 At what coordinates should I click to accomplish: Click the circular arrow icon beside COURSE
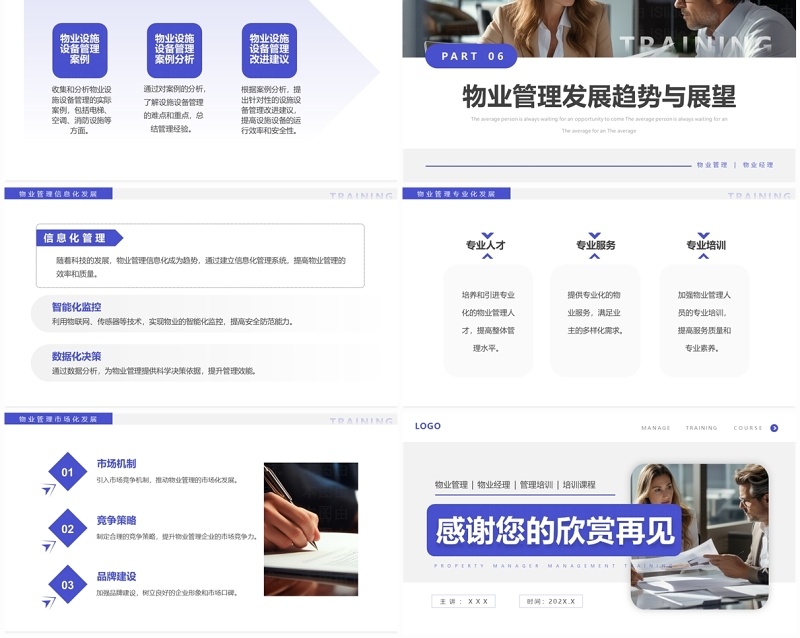pos(773,427)
